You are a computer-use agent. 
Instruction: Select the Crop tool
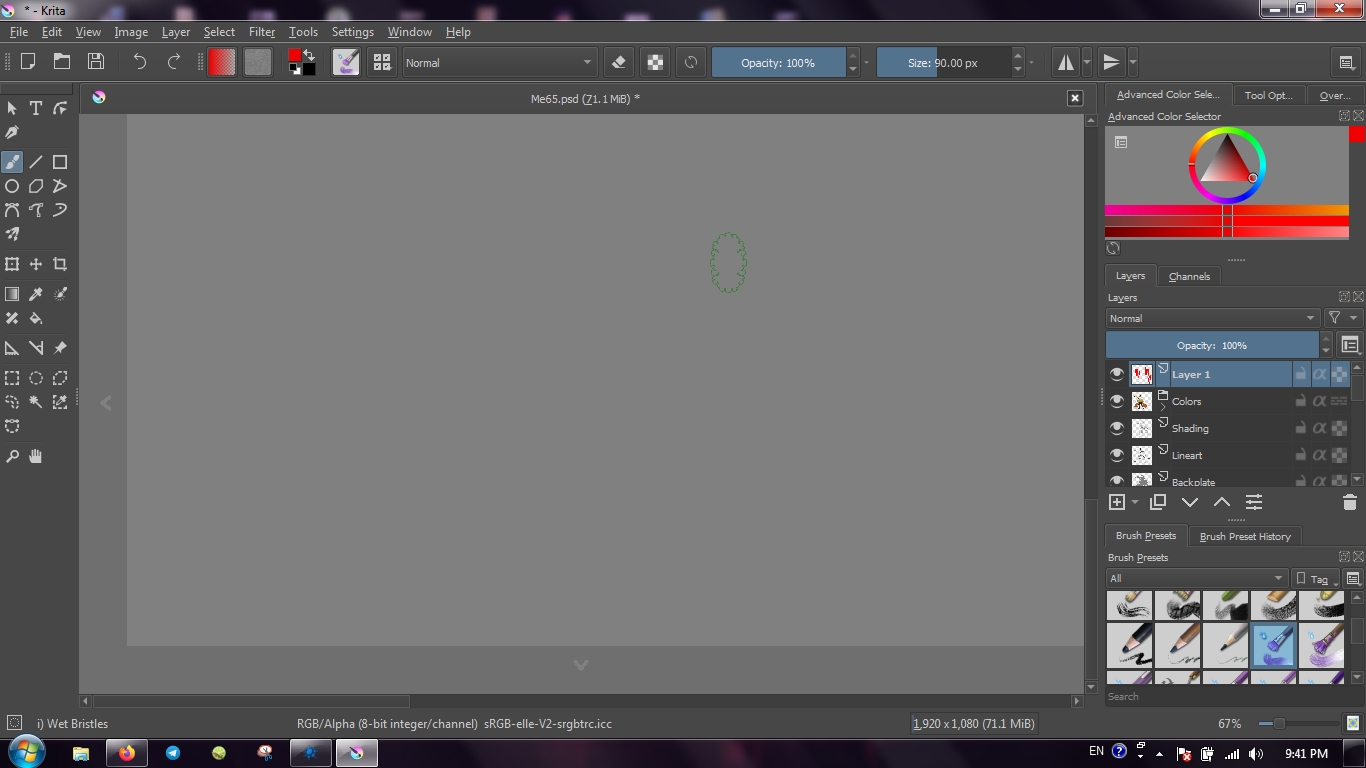coord(60,264)
